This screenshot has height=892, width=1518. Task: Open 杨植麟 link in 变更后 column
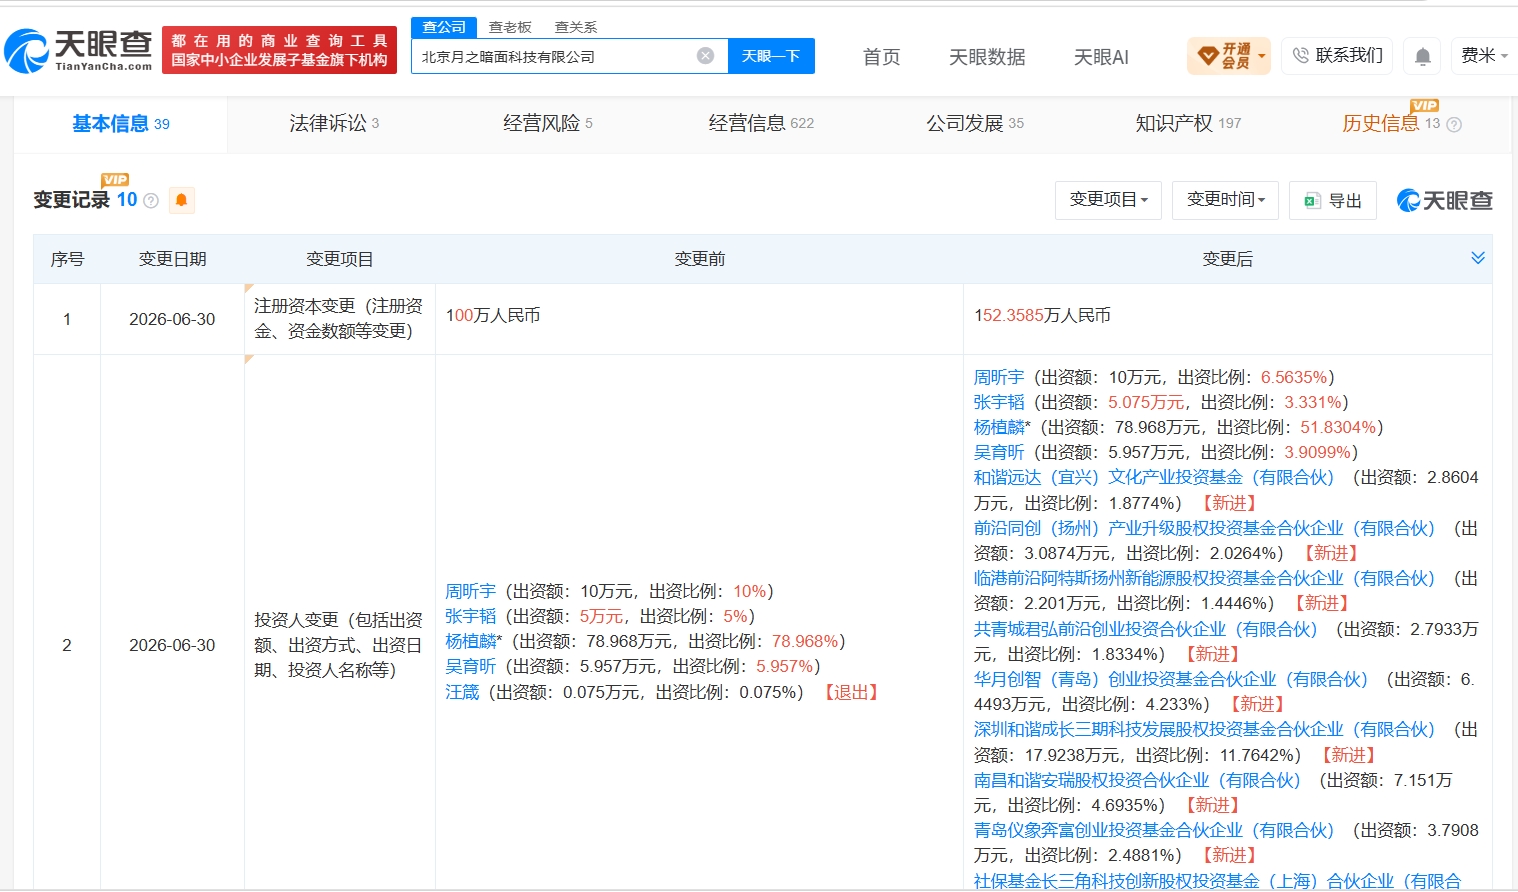pos(999,427)
